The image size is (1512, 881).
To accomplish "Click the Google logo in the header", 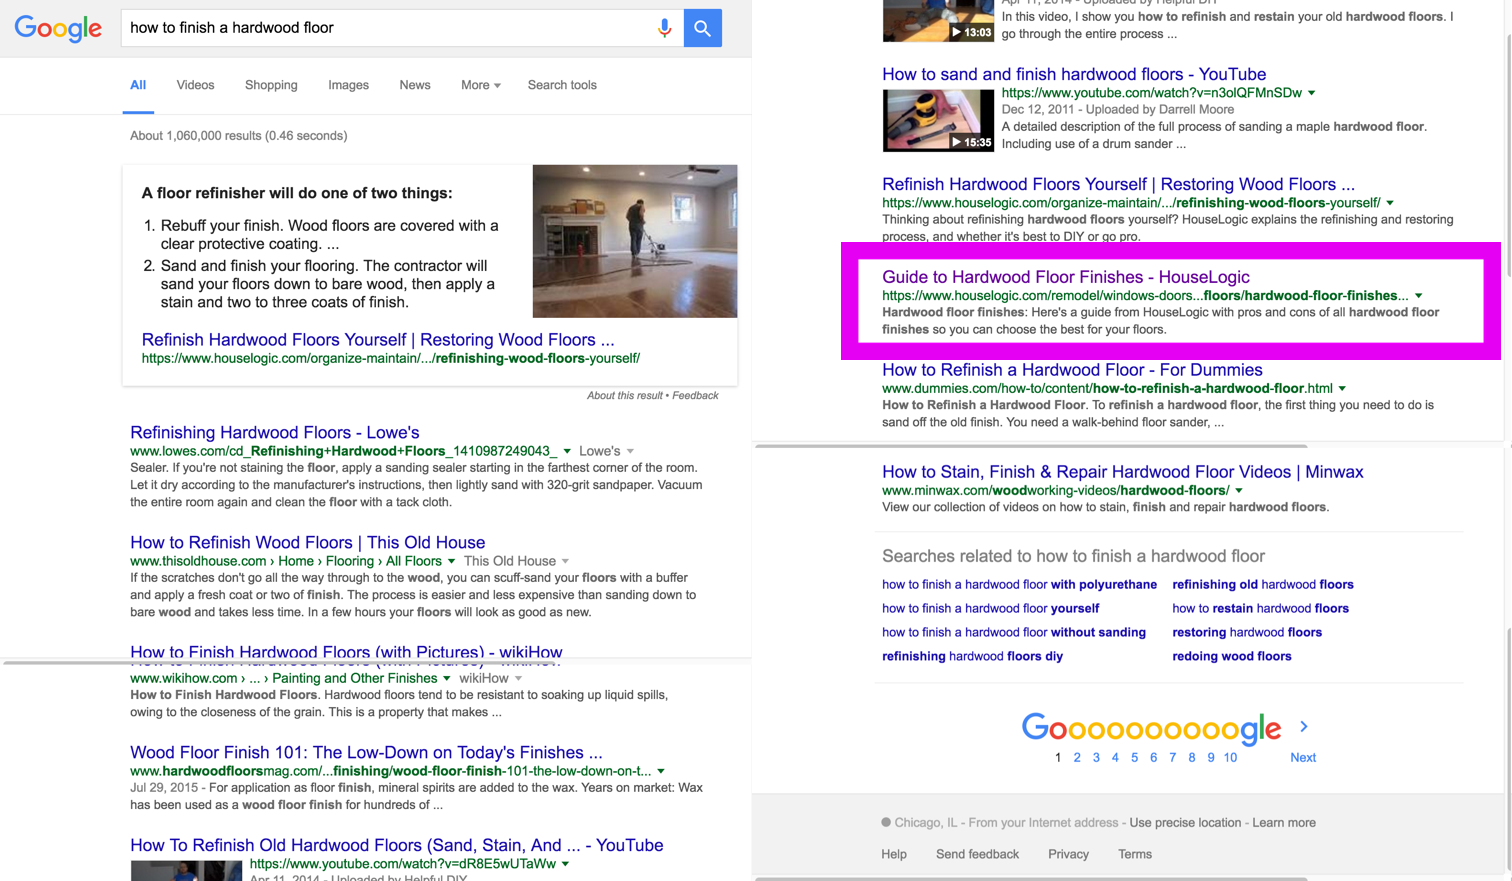I will click(58, 29).
